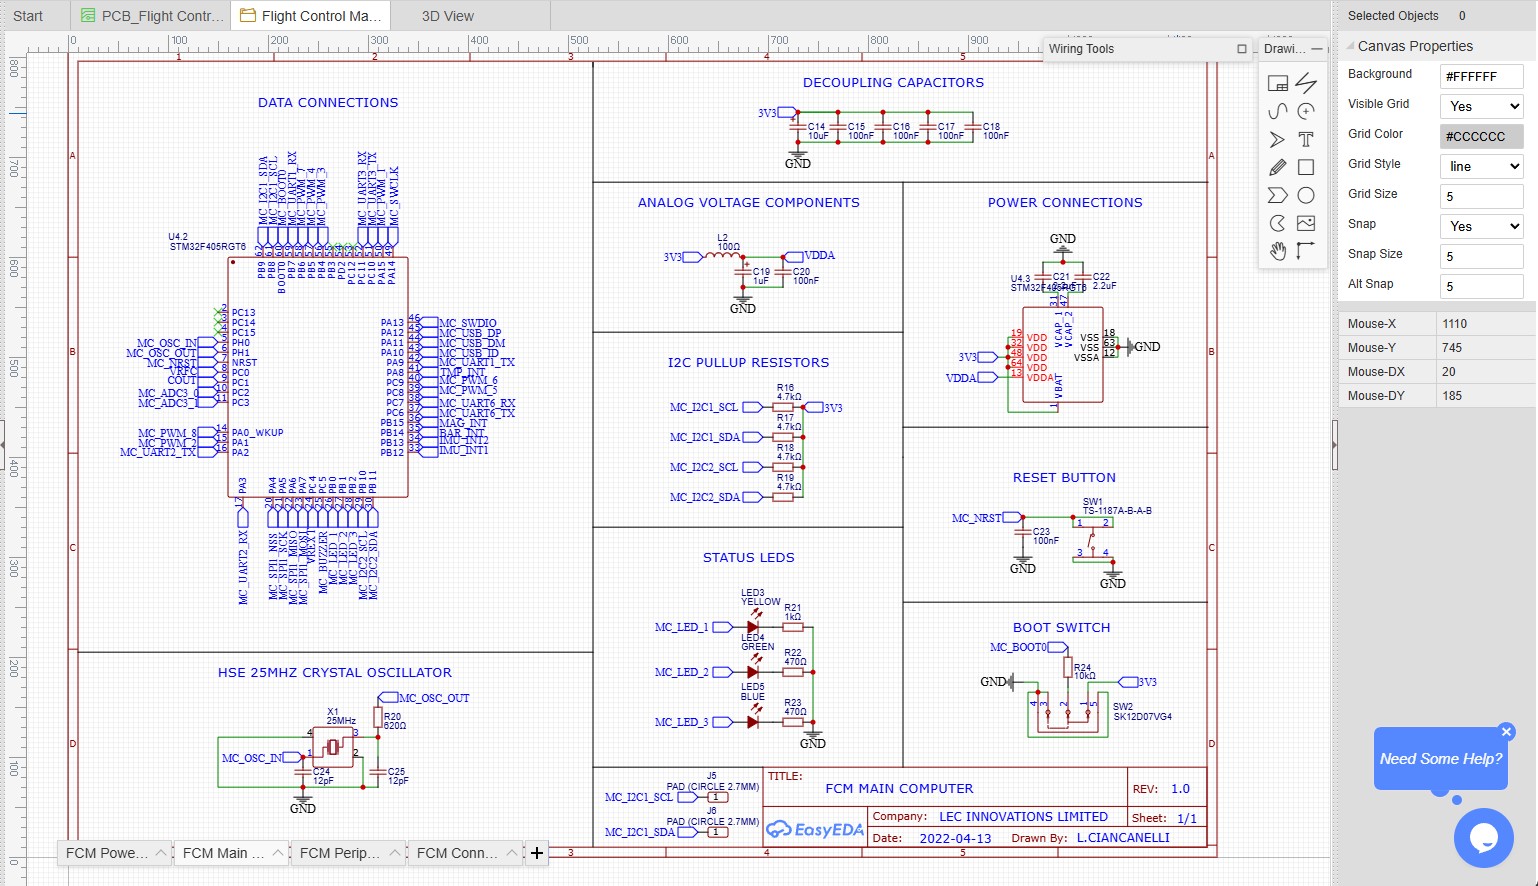
Task: Select the Text tool in Drawing panel
Action: [1305, 139]
